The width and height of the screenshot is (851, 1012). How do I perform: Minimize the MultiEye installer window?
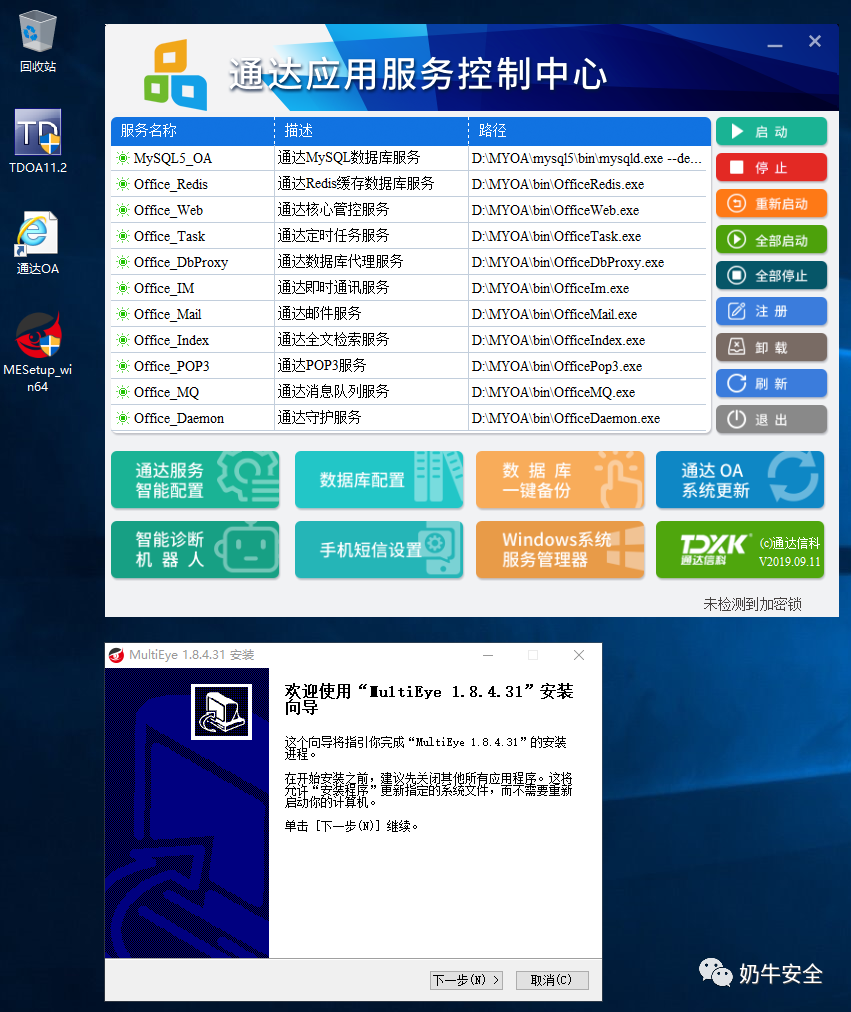point(488,655)
